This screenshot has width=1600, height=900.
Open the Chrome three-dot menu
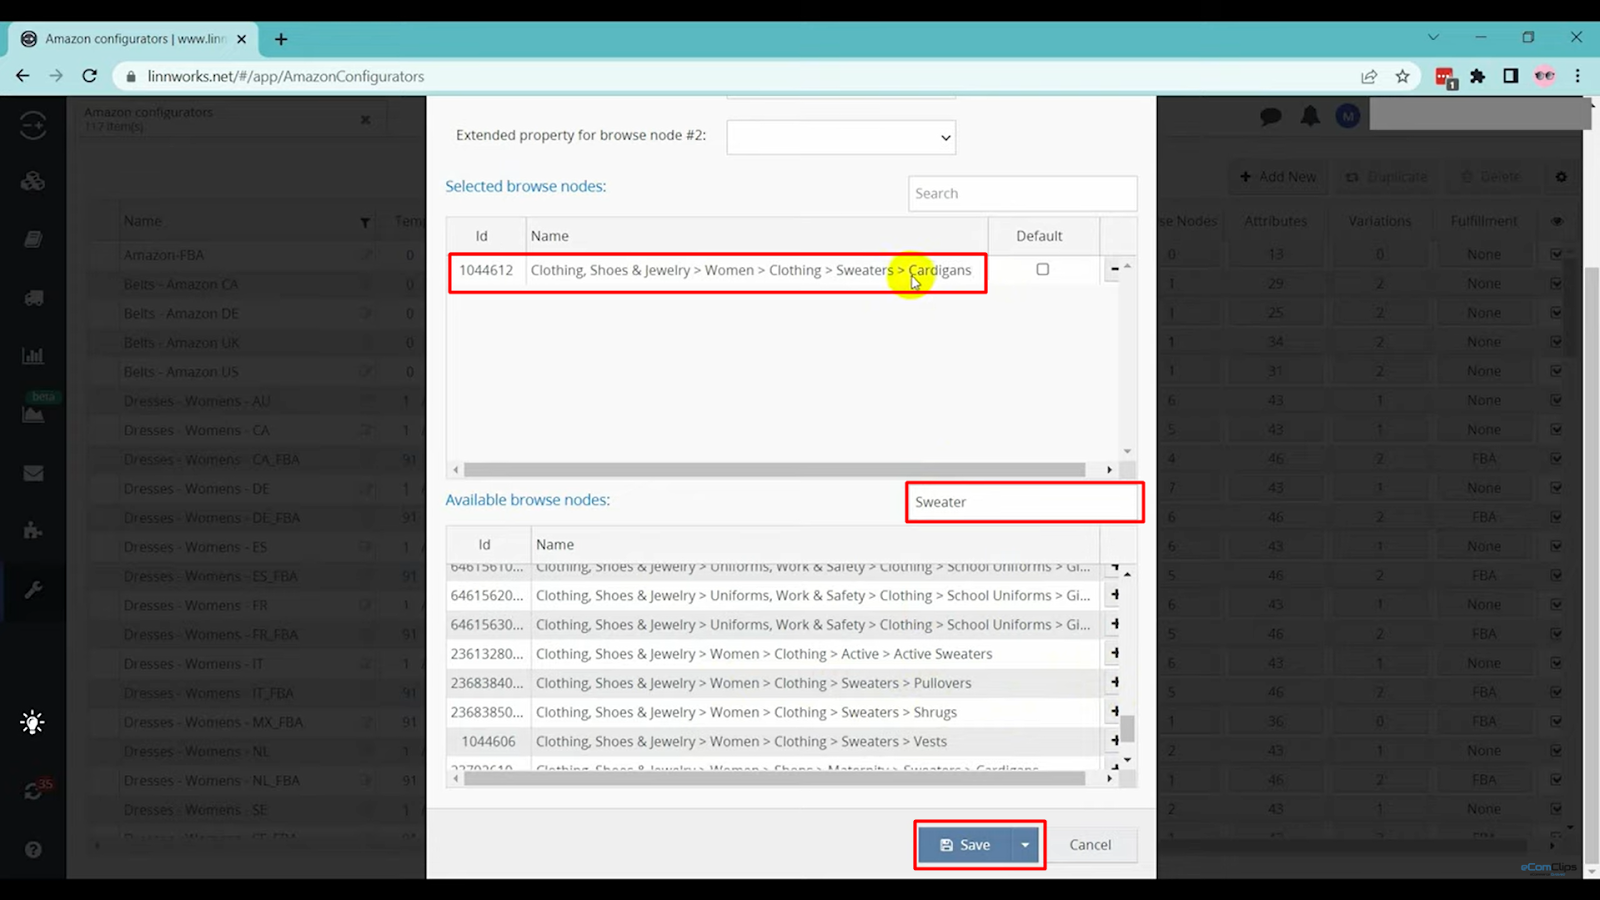tap(1578, 76)
